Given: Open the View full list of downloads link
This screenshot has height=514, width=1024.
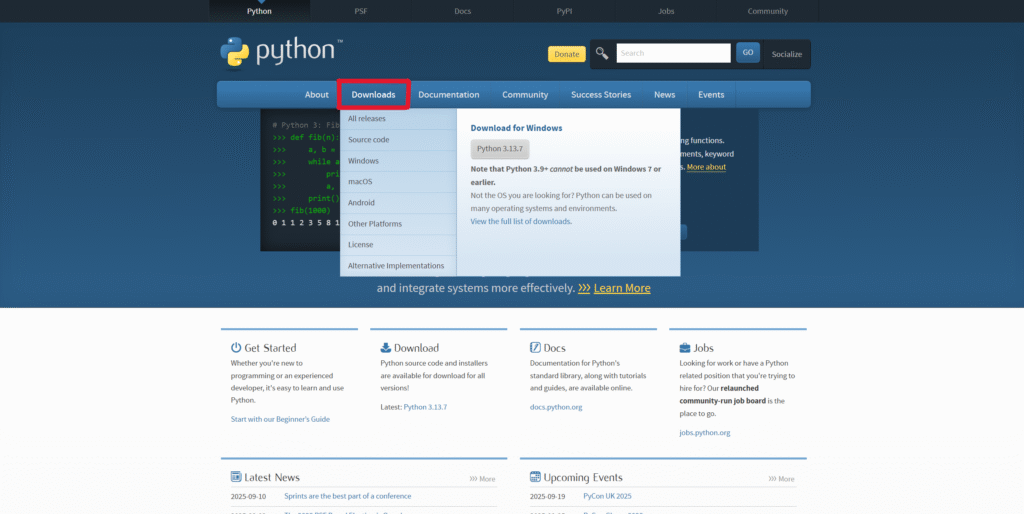Looking at the screenshot, I should tap(521, 221).
